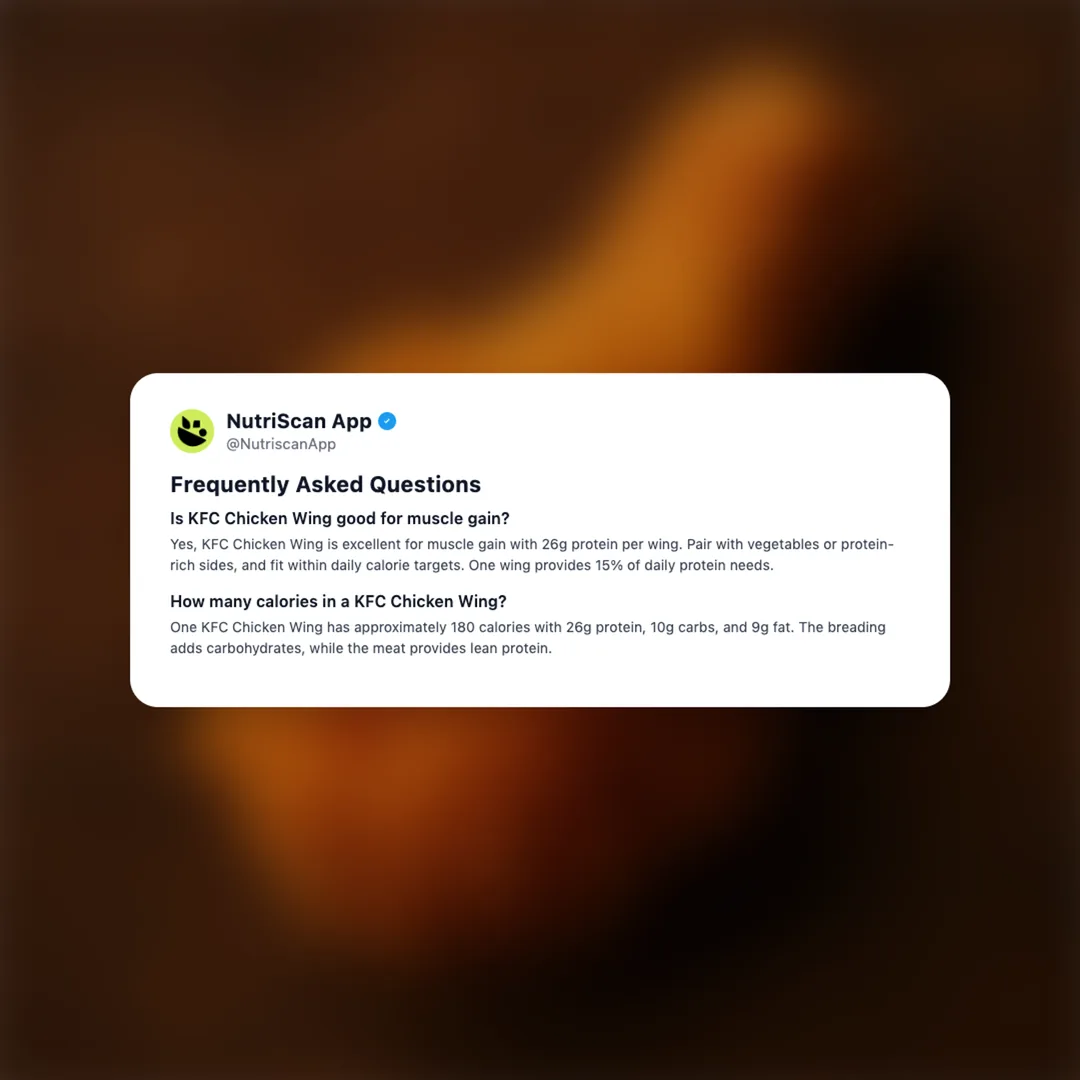Viewport: 1080px width, 1080px height.
Task: Click the blue verified badge
Action: (x=387, y=421)
